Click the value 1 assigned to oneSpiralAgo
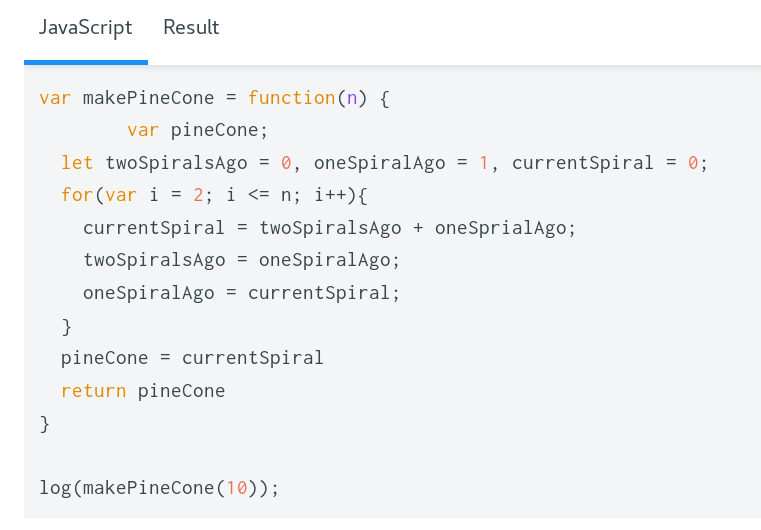The height and width of the screenshot is (530, 761). 484,163
